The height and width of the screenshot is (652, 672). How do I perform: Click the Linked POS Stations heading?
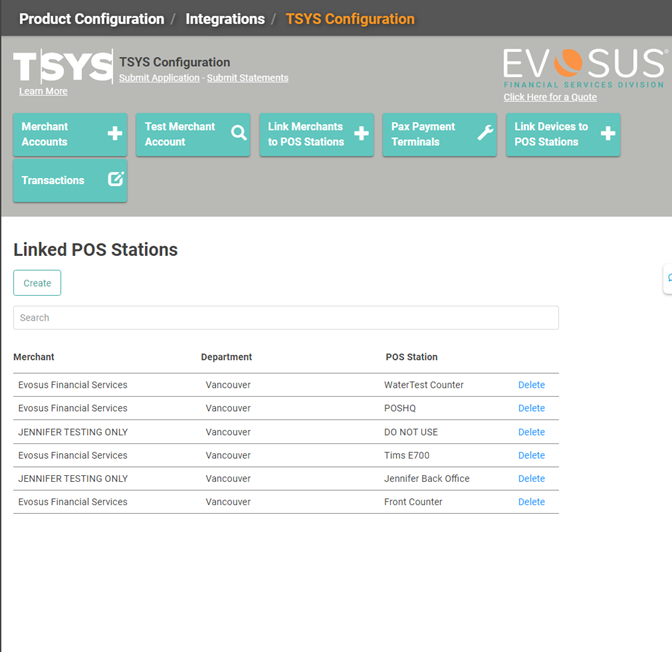[96, 249]
